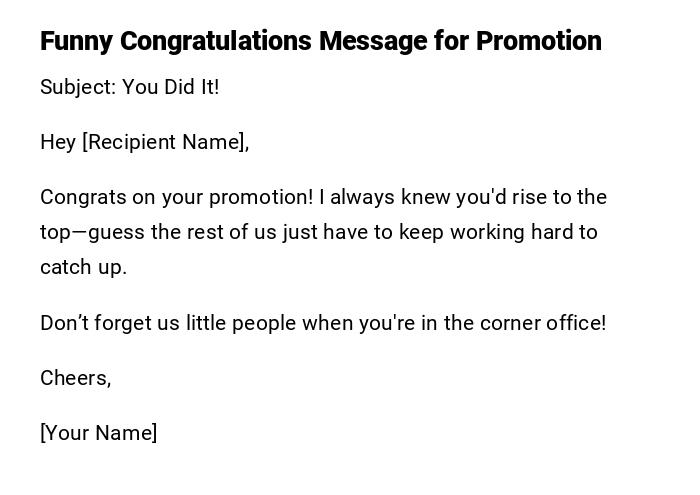This screenshot has width=700, height=495.
Task: Click the word 'Hey' in the greeting
Action: click(x=58, y=142)
